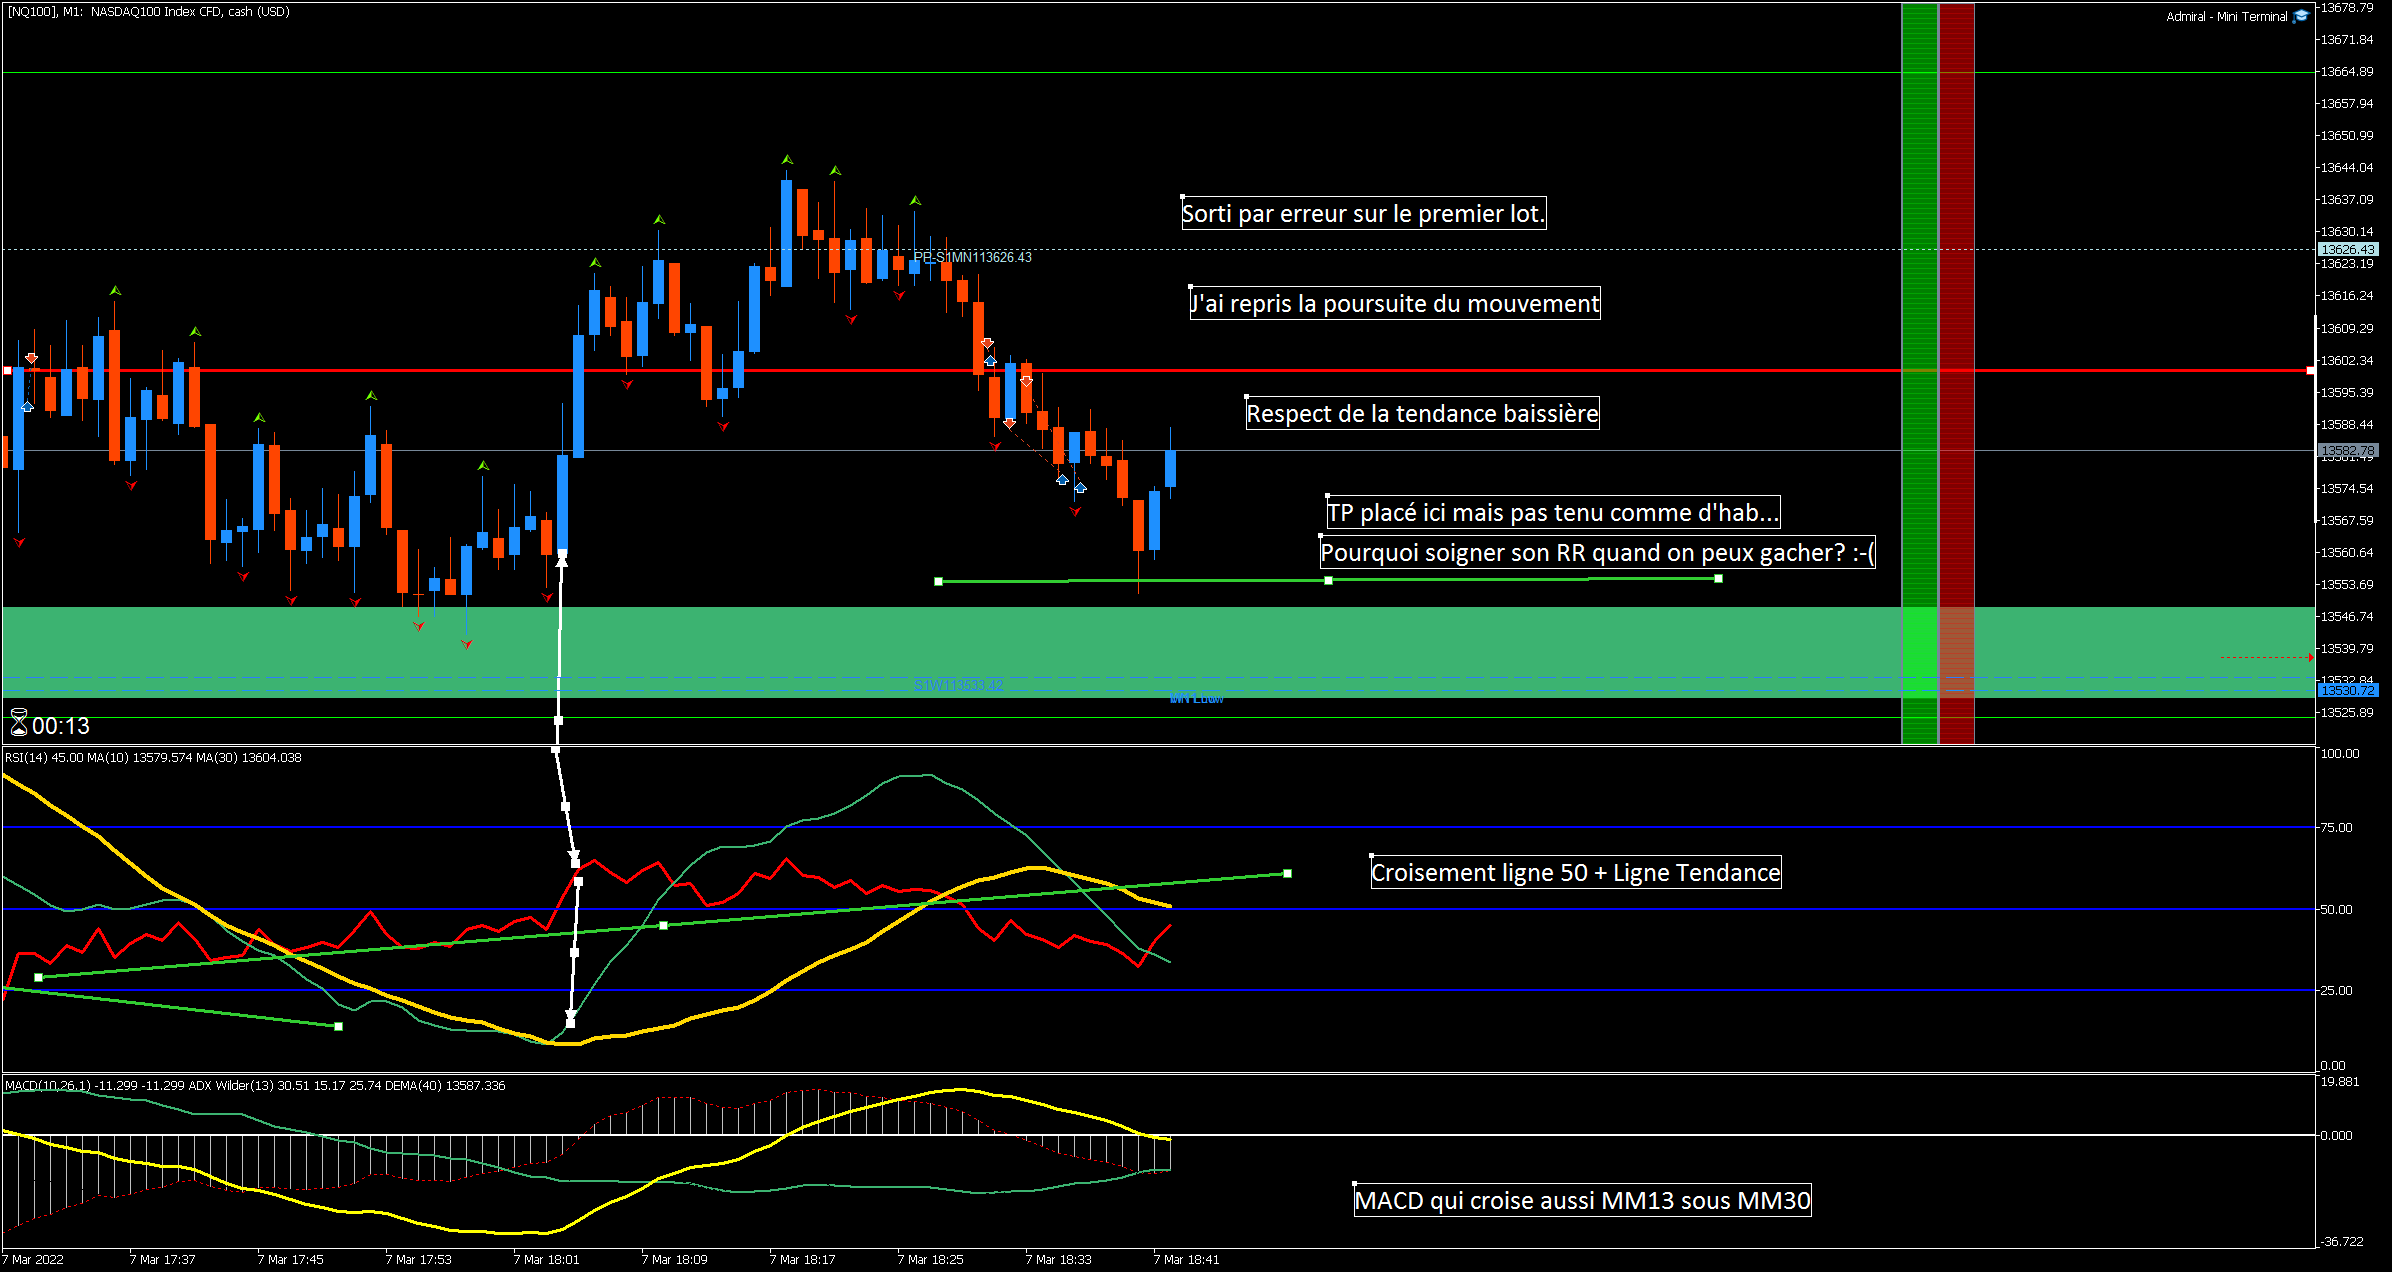
Task: Click right end handle of RSI trendline
Action: [1287, 873]
